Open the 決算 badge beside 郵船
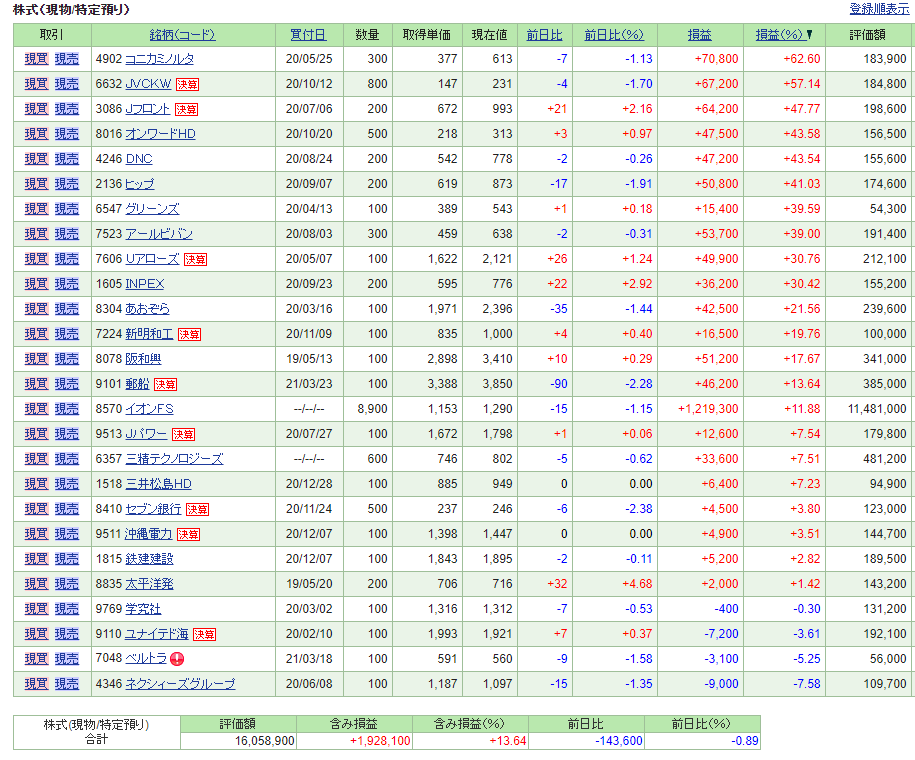Image resolution: width=915 pixels, height=760 pixels. tap(165, 385)
